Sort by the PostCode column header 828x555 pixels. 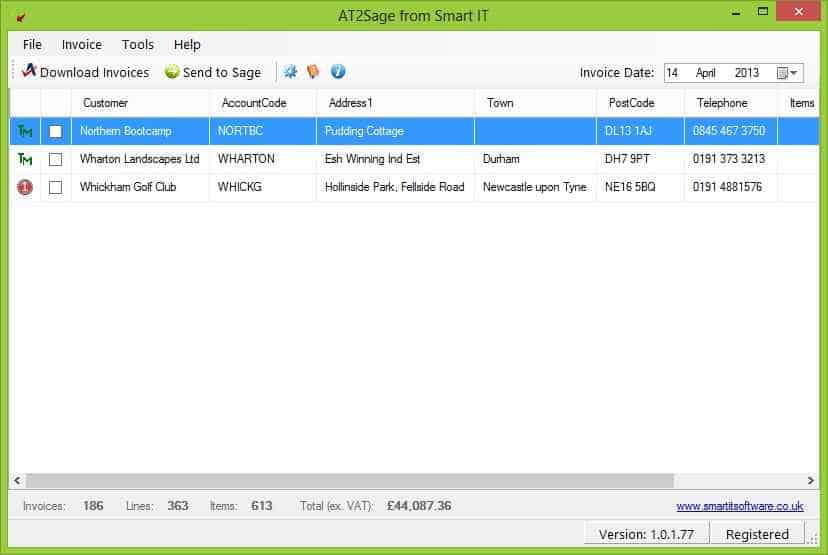[x=631, y=103]
